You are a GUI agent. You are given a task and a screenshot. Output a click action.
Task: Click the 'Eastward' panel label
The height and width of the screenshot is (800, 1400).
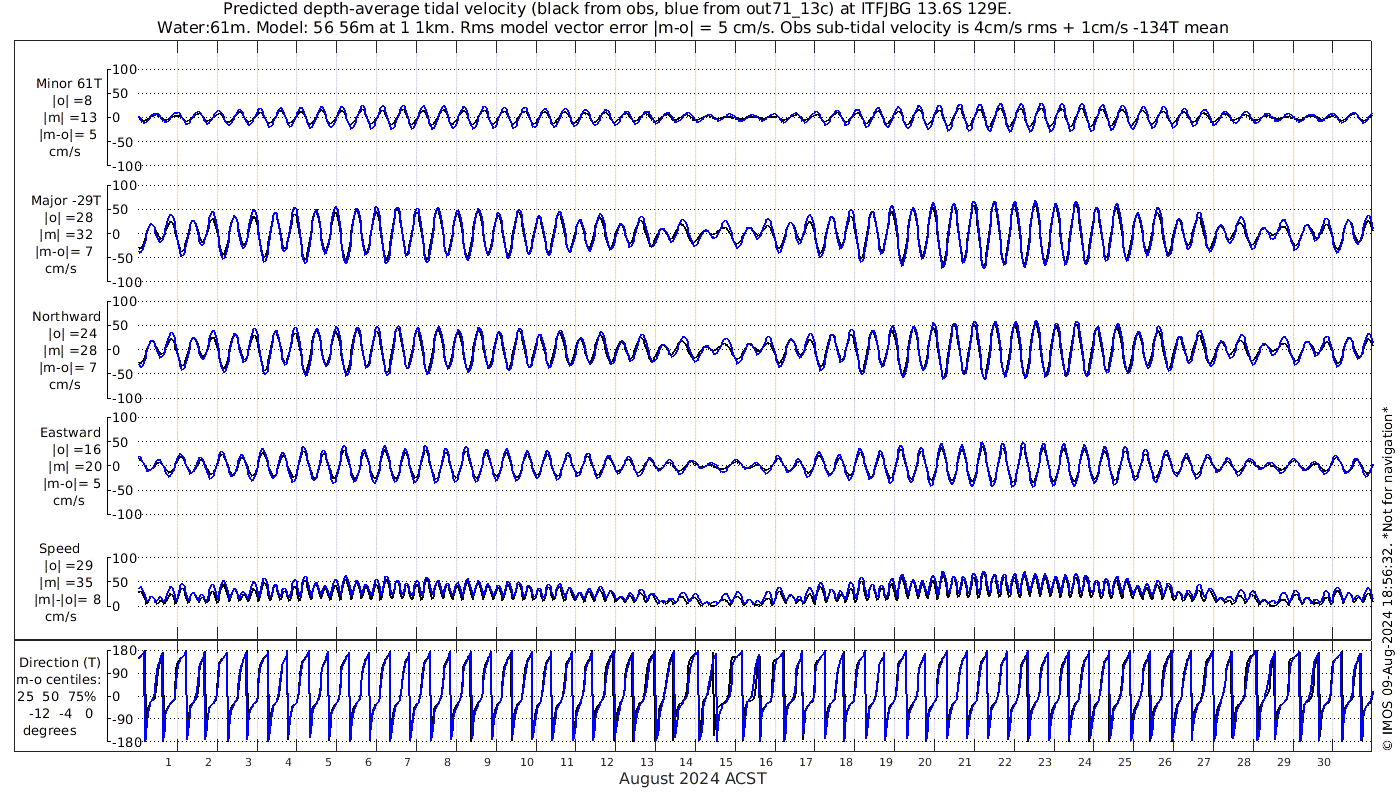click(71, 432)
